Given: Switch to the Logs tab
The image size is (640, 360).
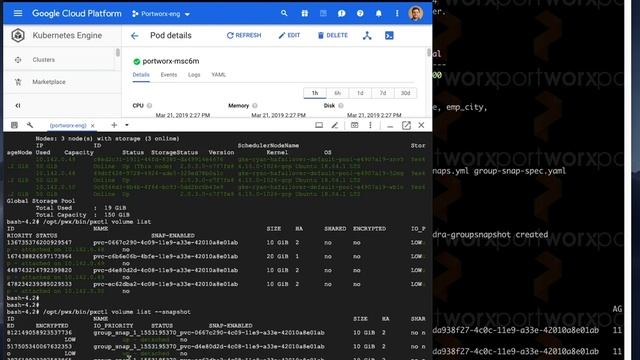Looking at the screenshot, I should point(194,75).
